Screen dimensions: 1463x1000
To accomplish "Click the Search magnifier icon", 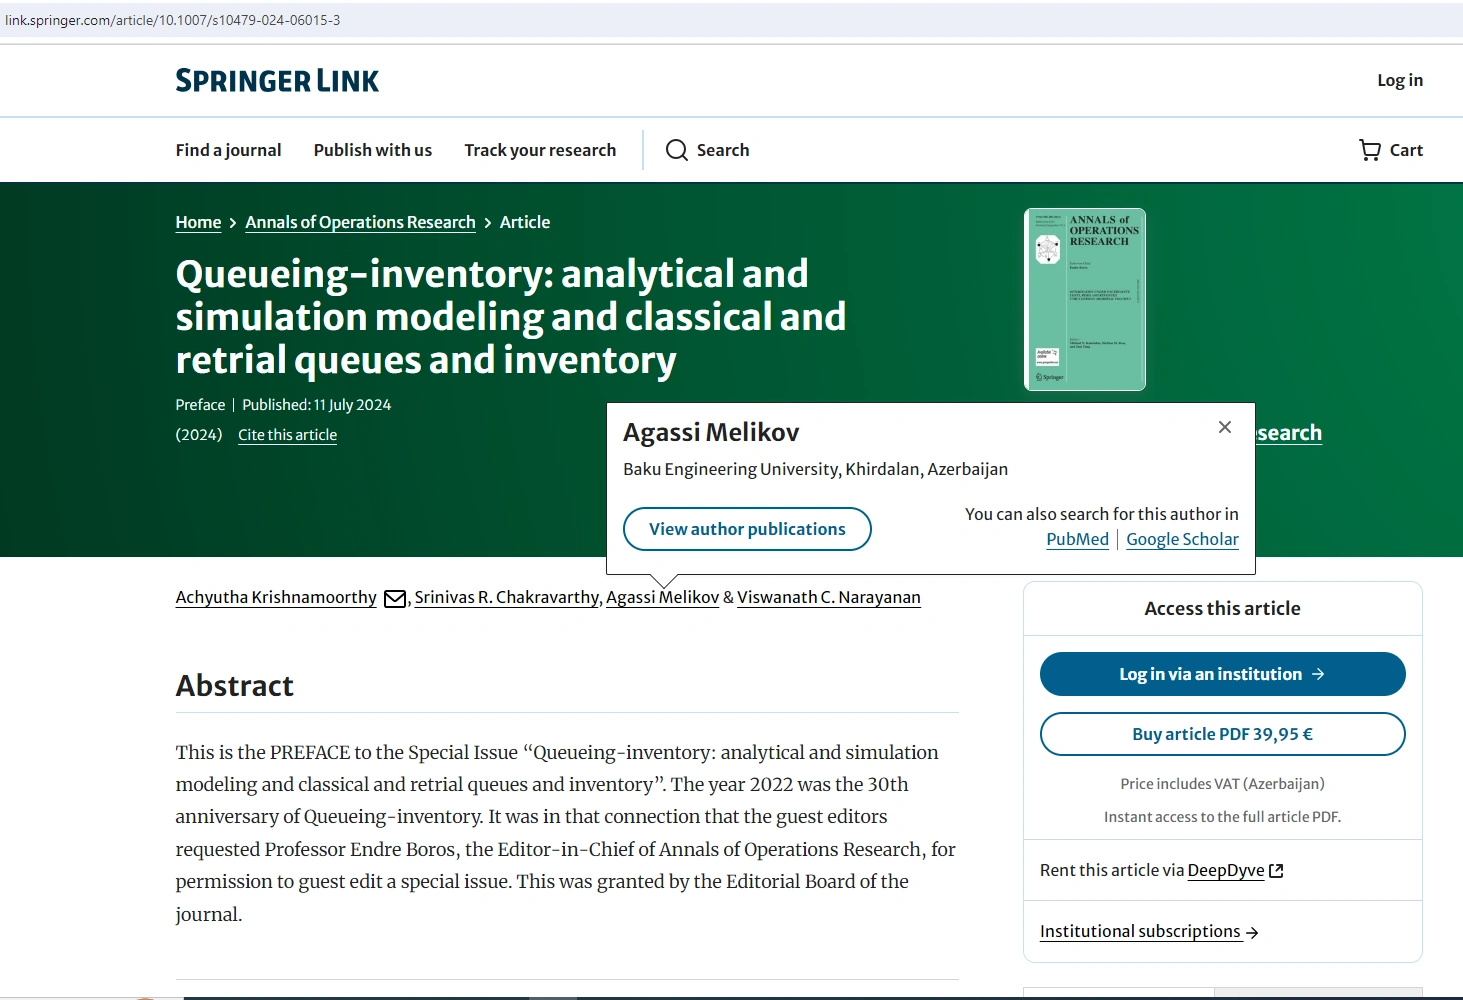I will [677, 150].
